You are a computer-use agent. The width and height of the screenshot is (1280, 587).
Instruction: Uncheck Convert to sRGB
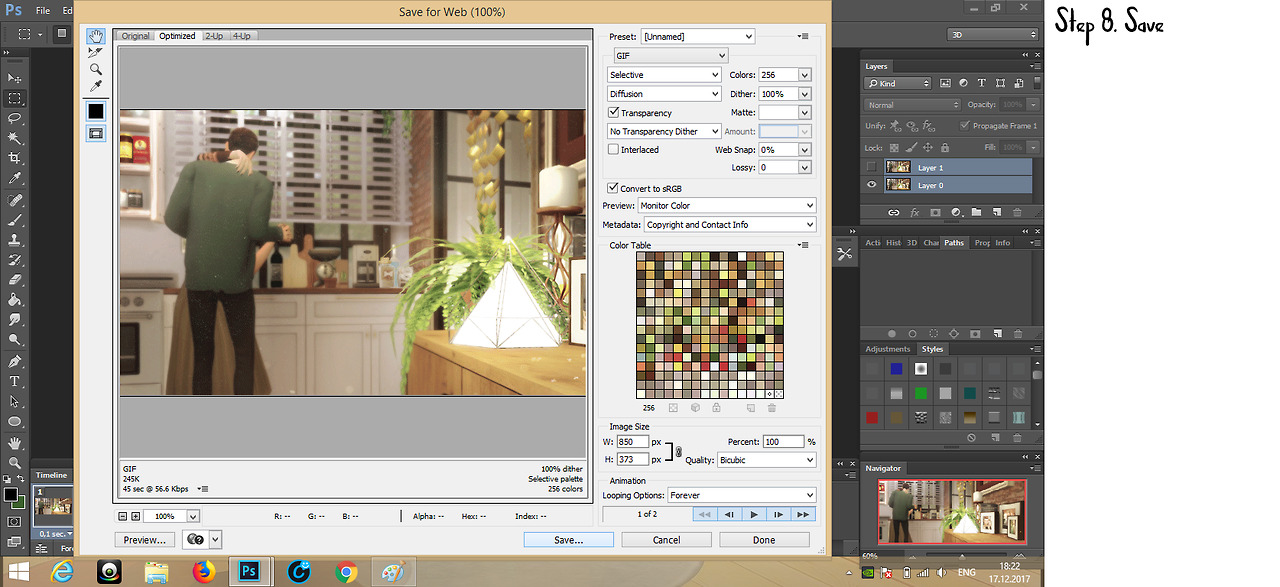(x=614, y=188)
